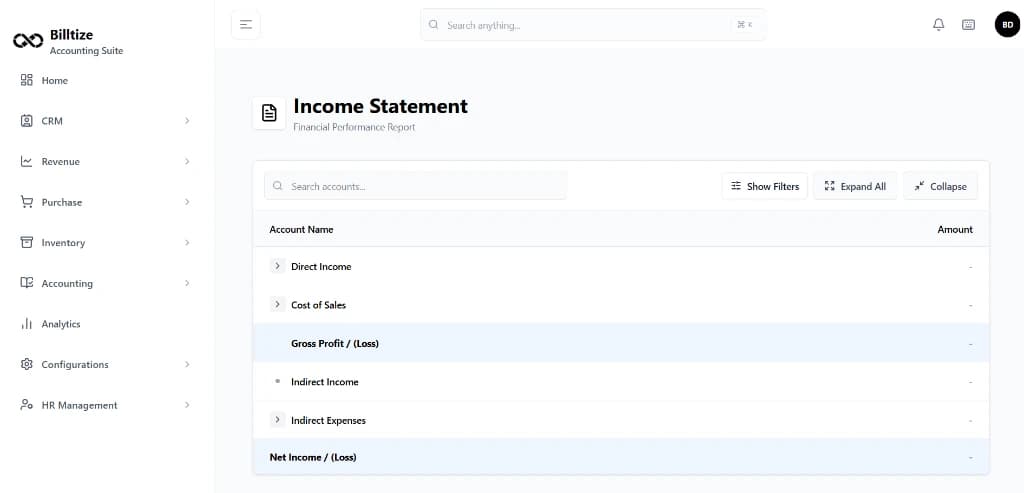This screenshot has height=493, width=1024.
Task: Select the Direct Income label
Action: [x=321, y=266]
